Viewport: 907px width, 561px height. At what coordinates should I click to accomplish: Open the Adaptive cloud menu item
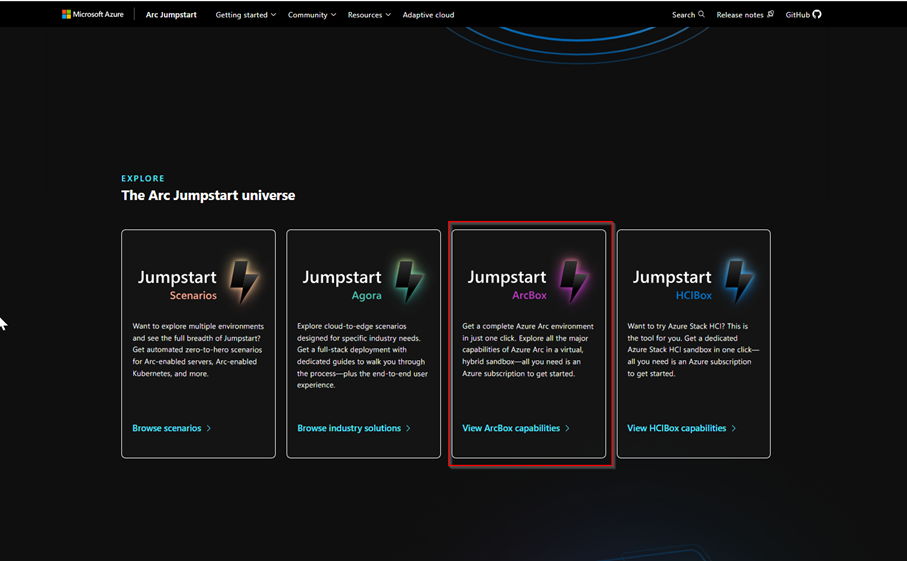(x=428, y=15)
